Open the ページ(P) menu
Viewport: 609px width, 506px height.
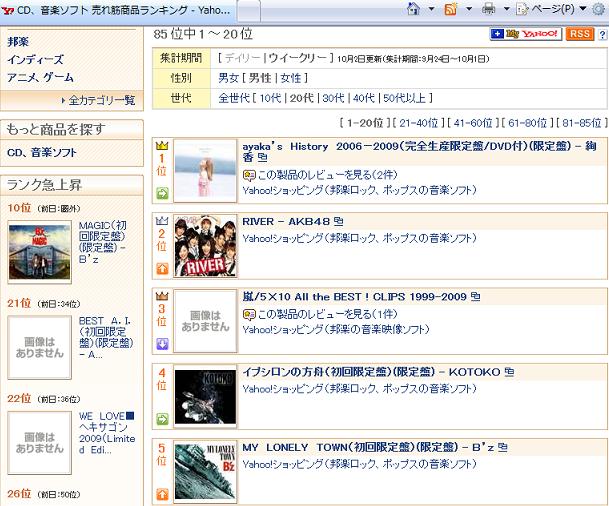click(551, 9)
